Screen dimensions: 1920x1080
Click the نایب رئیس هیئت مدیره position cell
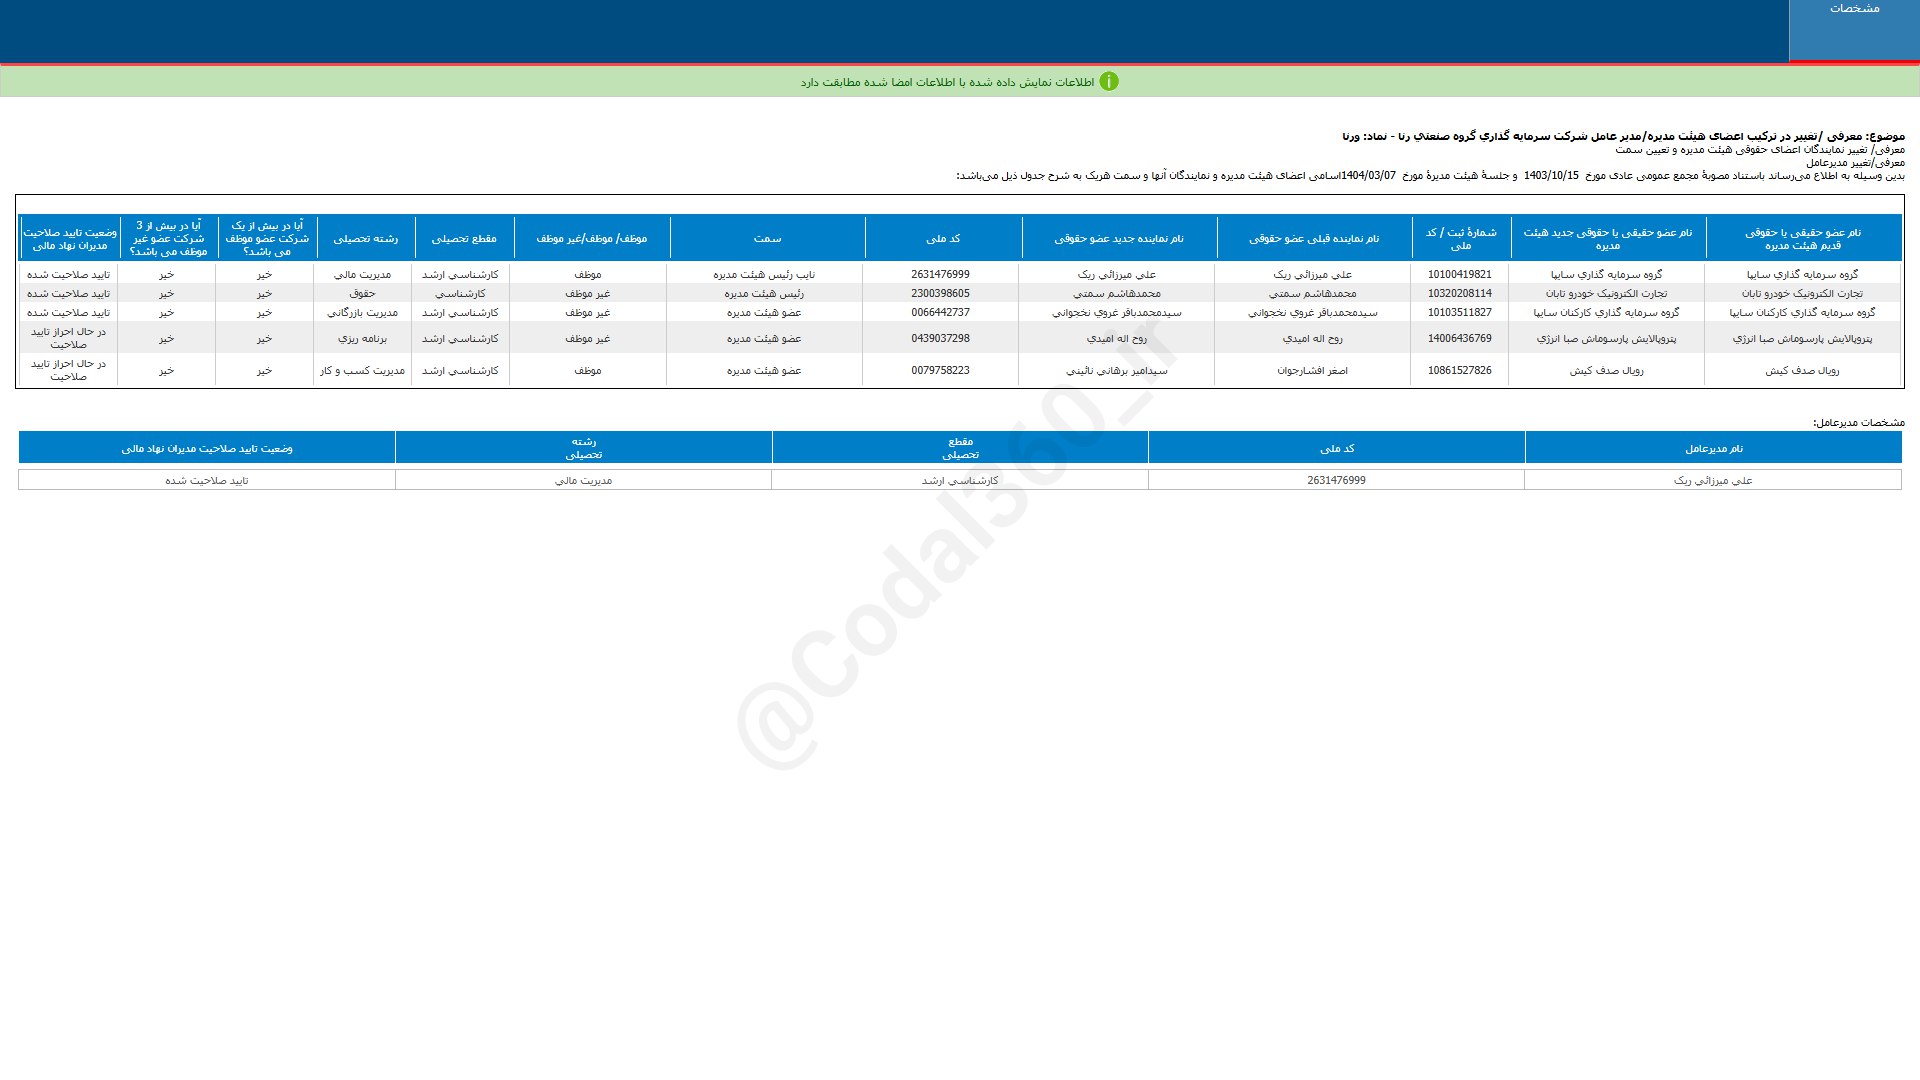(x=764, y=275)
